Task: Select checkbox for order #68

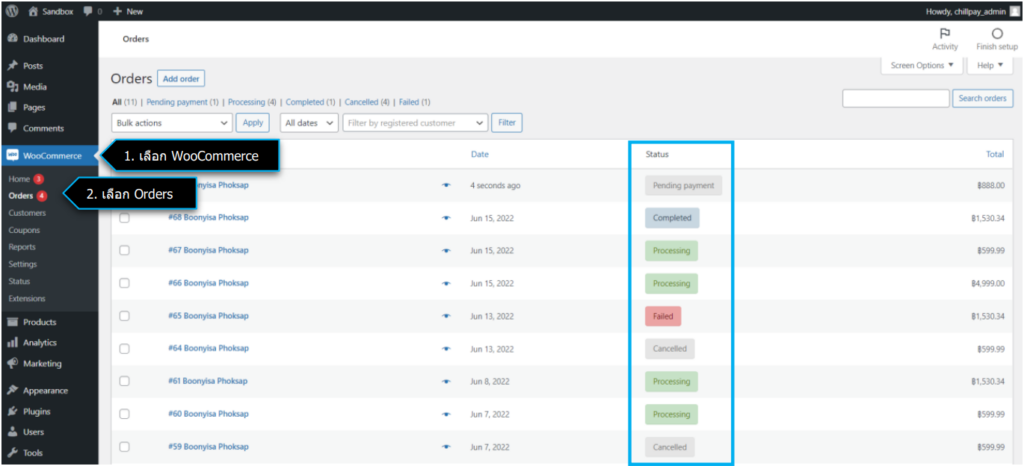Action: pos(124,218)
